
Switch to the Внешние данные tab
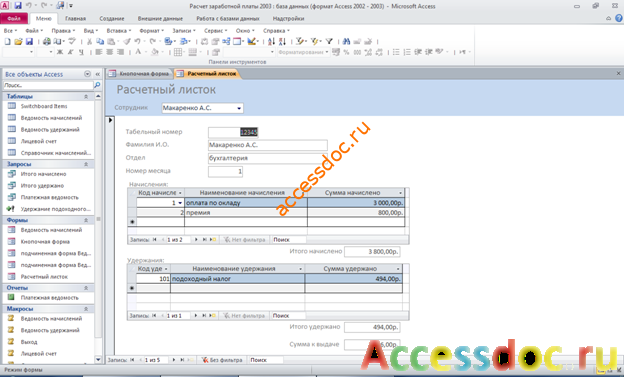(x=160, y=18)
